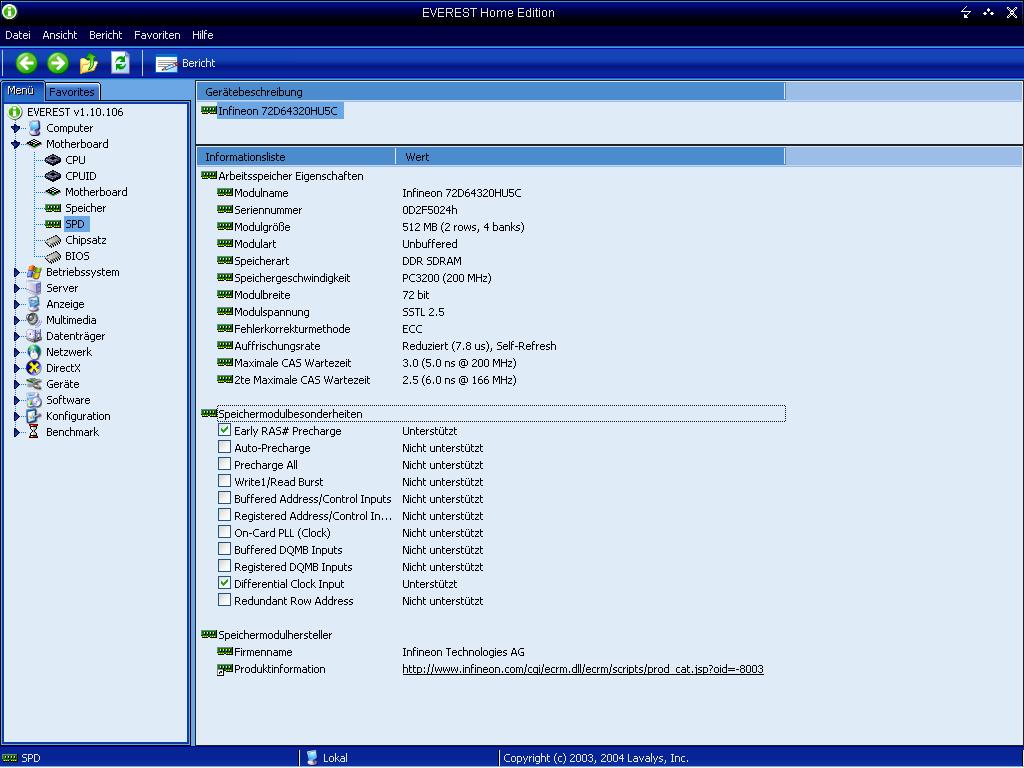Click the EVEREST v1.10.106 root icon
Screen dimensions: 1024x768
tap(15, 112)
